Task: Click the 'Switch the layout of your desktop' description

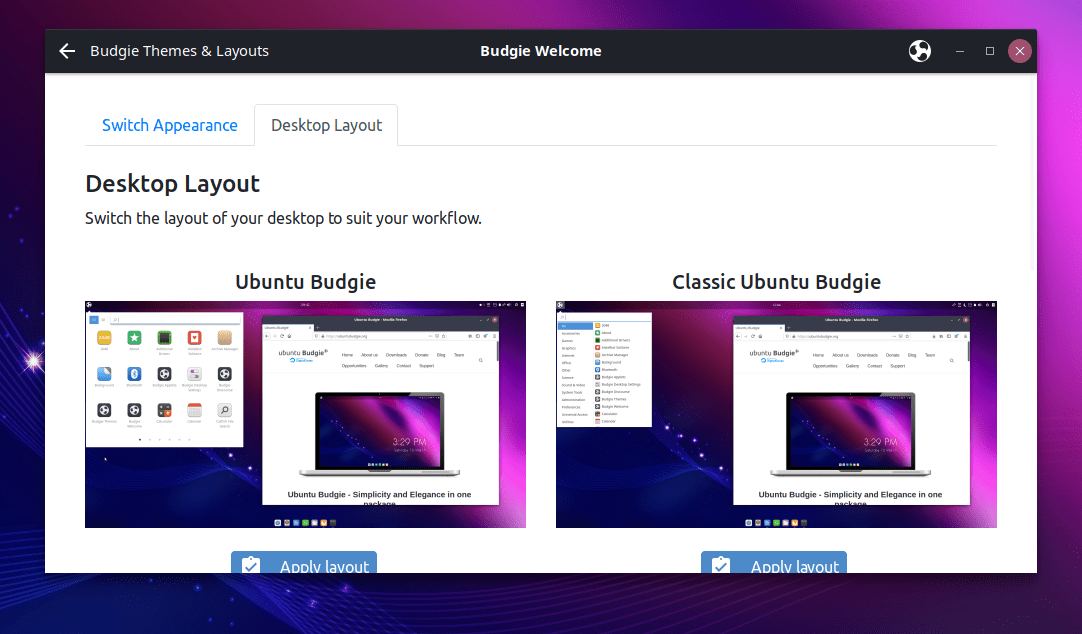Action: 283,217
